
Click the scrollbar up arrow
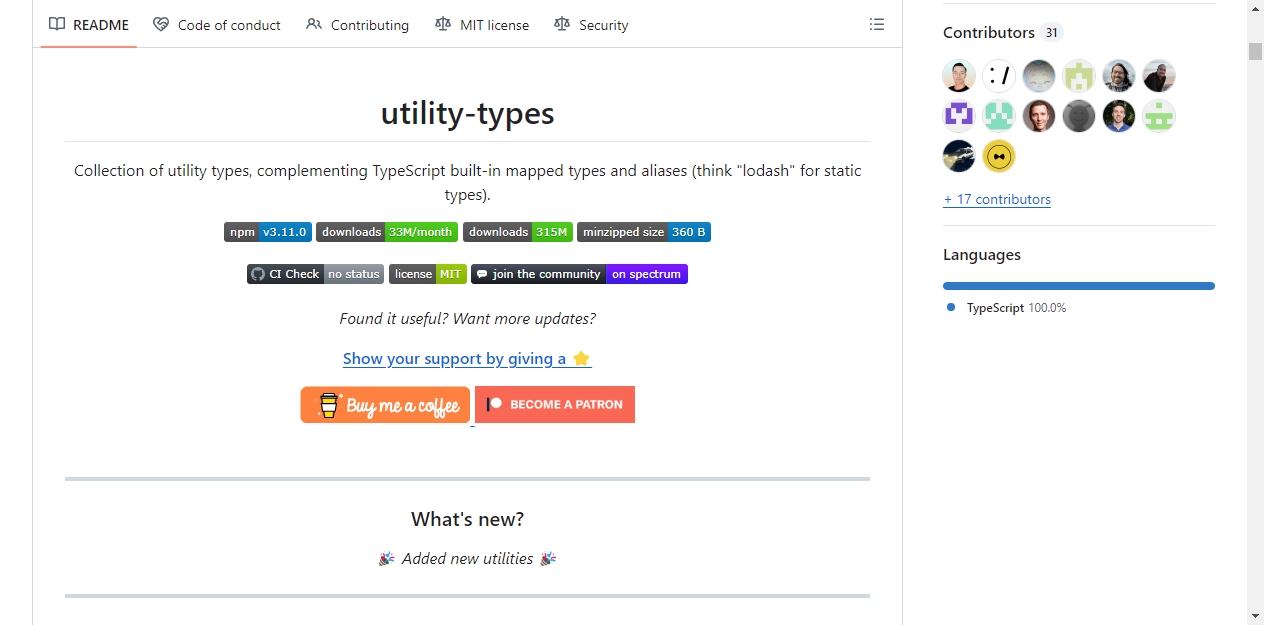point(1255,9)
